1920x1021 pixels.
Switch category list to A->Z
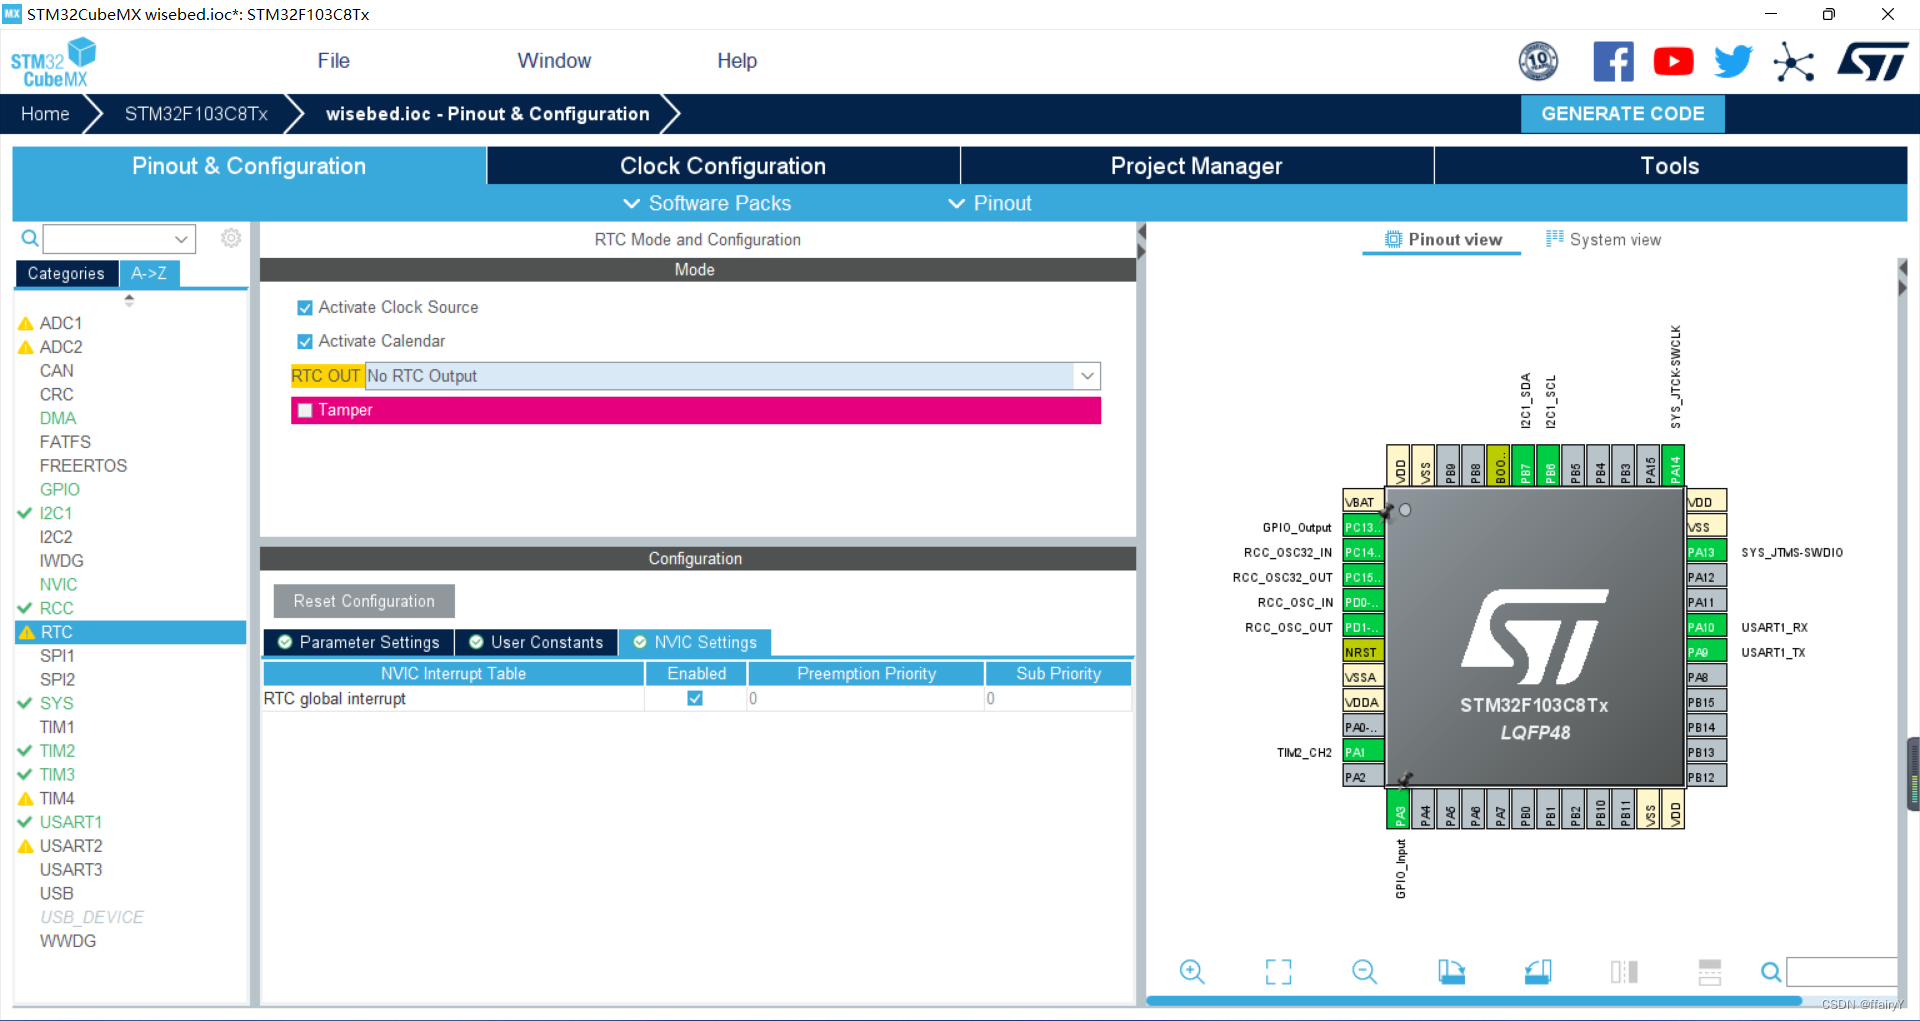[149, 273]
